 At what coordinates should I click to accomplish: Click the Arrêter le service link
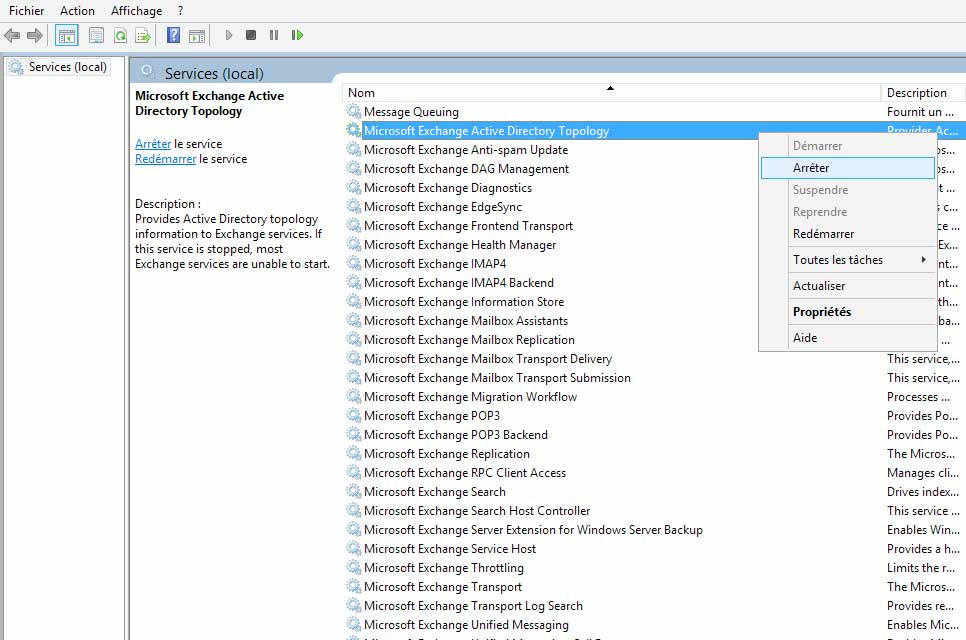tap(153, 144)
